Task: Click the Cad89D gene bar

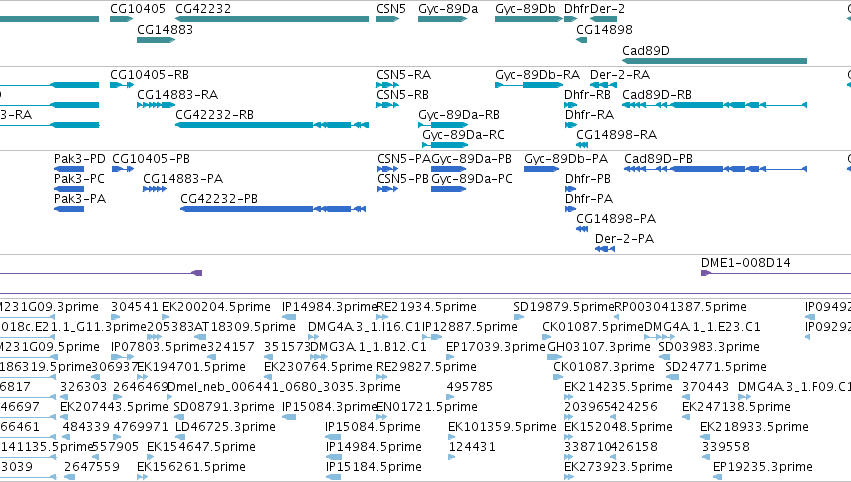Action: click(714, 61)
